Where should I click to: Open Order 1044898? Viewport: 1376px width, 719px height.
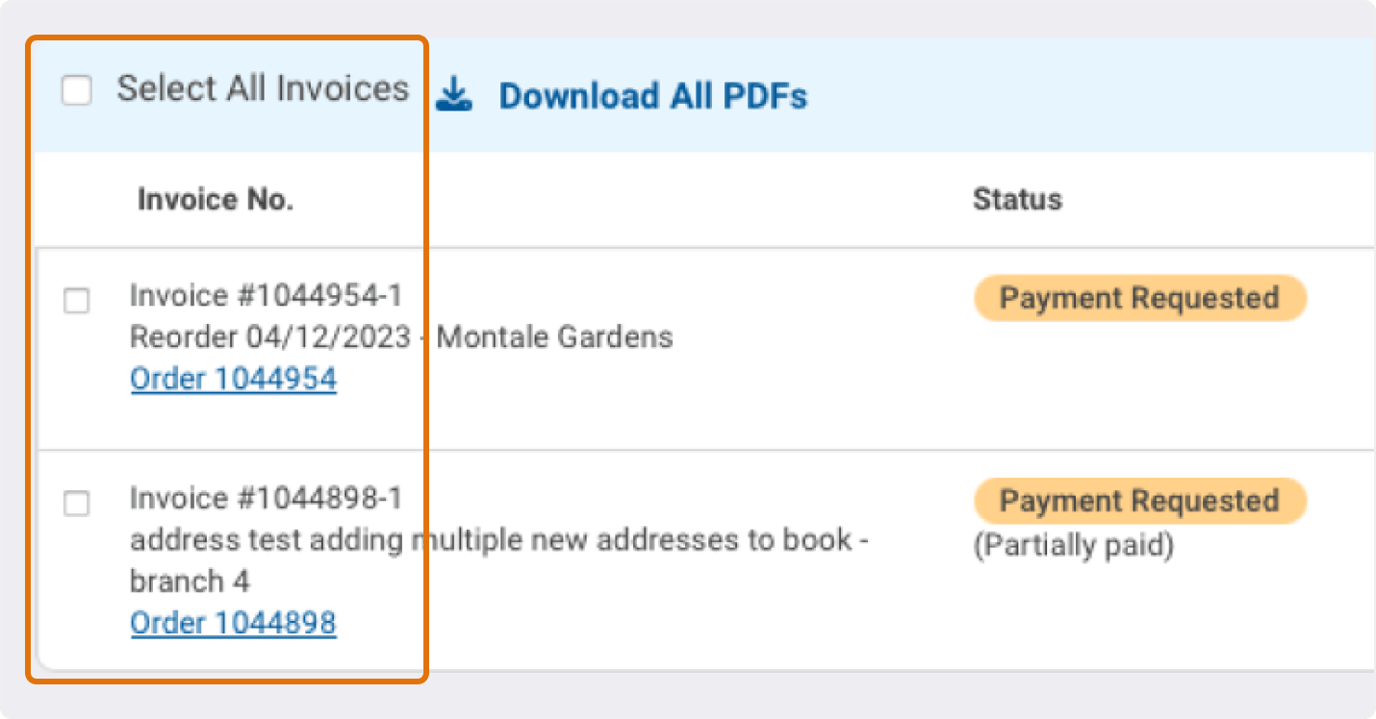pos(233,623)
